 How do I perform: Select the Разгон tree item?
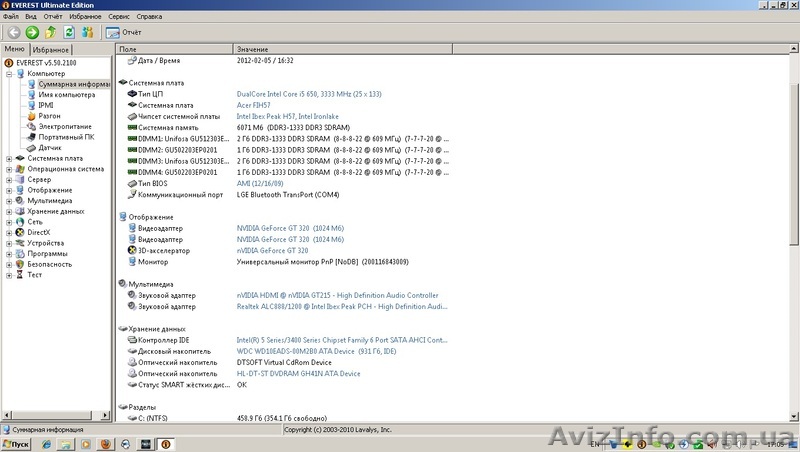[49, 116]
